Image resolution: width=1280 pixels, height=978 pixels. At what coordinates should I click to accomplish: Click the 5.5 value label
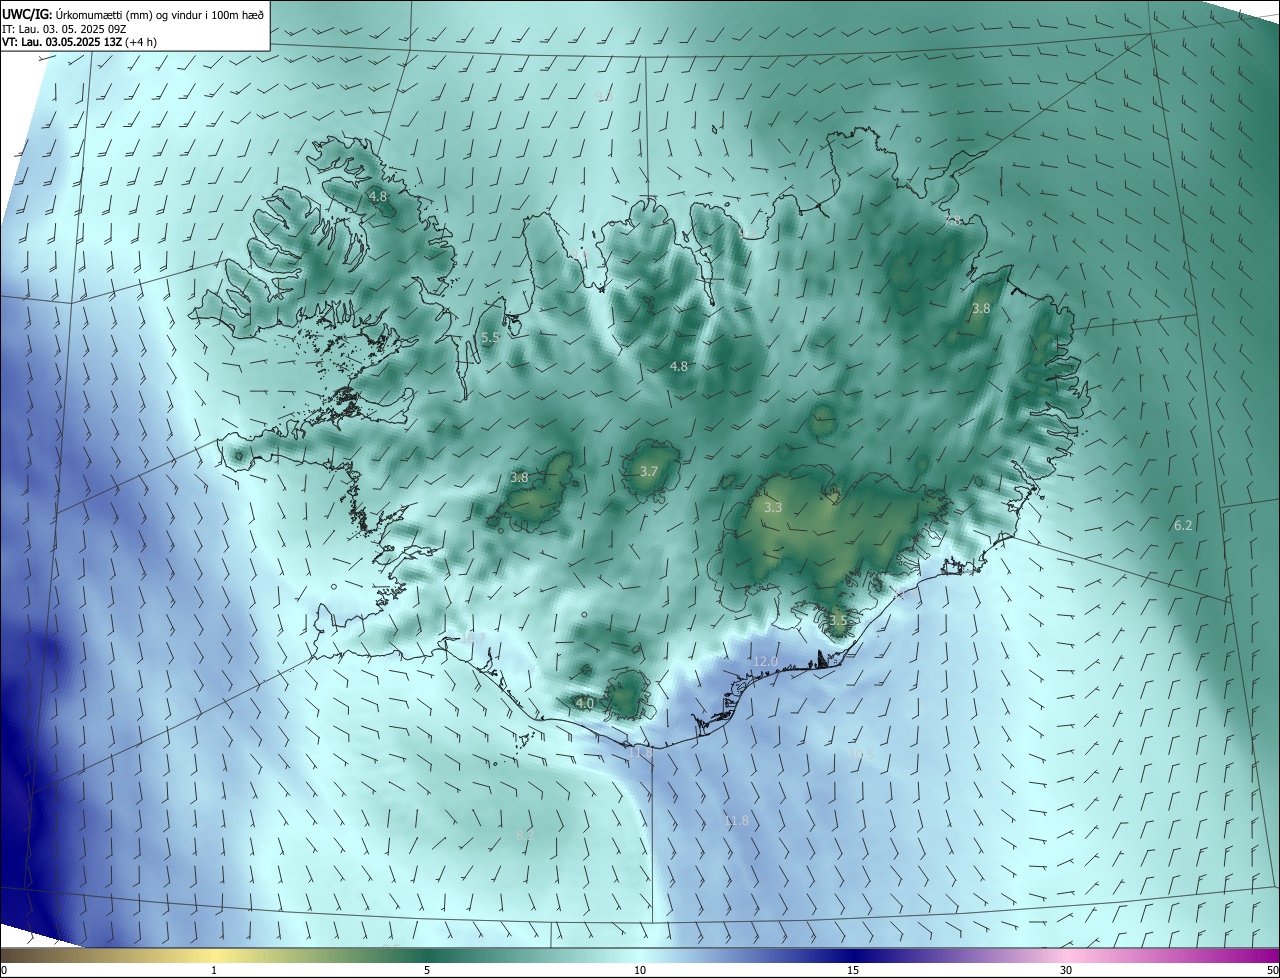pos(490,338)
